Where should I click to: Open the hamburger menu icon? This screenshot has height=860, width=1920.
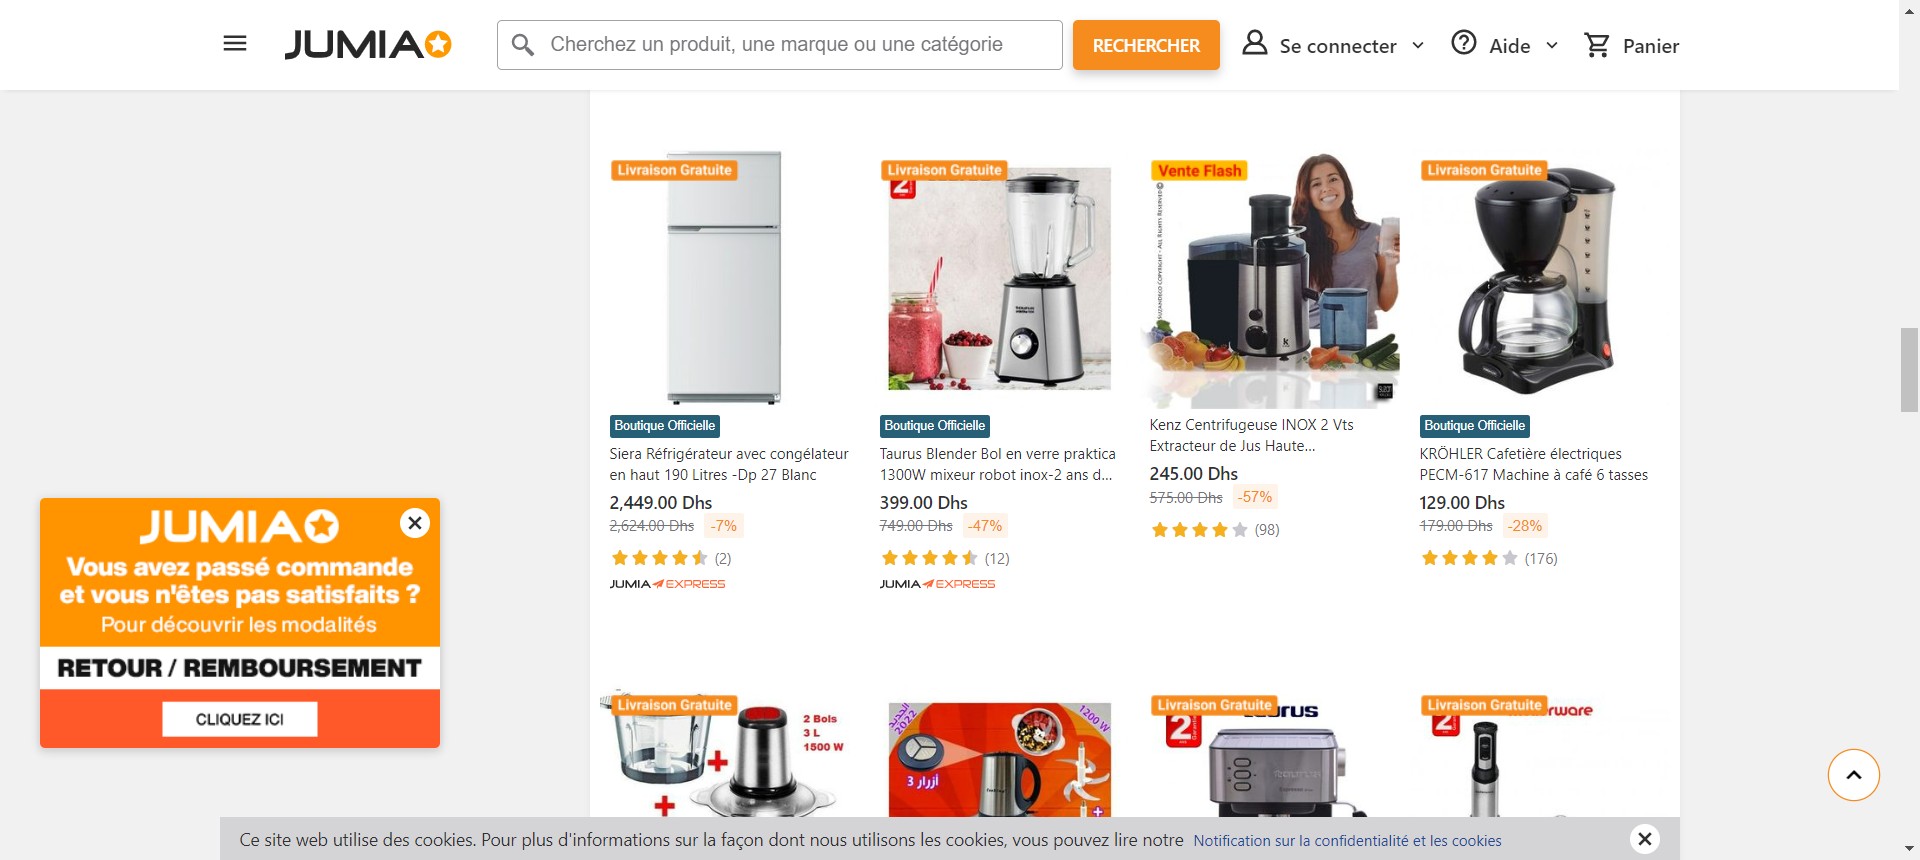(x=235, y=44)
